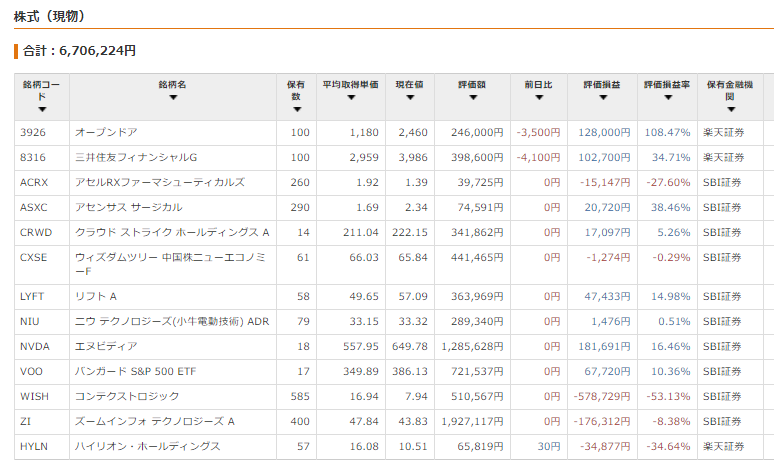Sort by 評価額 column arrow
Viewport: 774px width, 474px height.
(x=473, y=98)
